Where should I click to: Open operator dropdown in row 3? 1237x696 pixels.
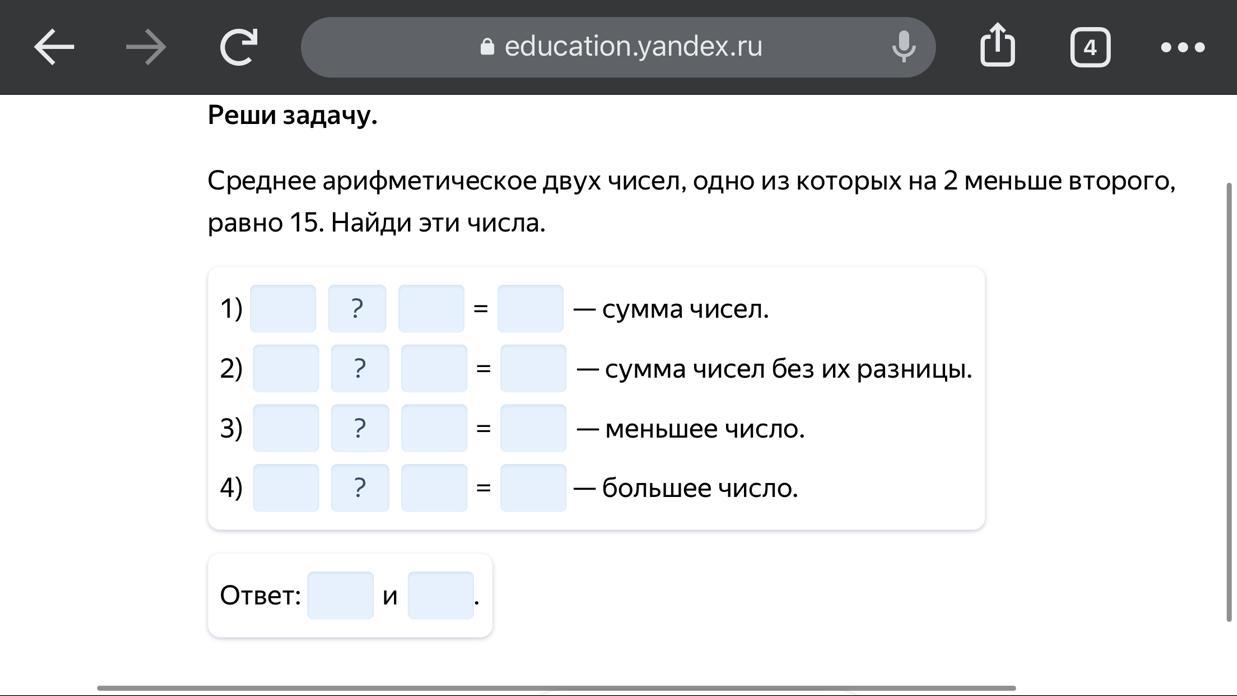[360, 428]
